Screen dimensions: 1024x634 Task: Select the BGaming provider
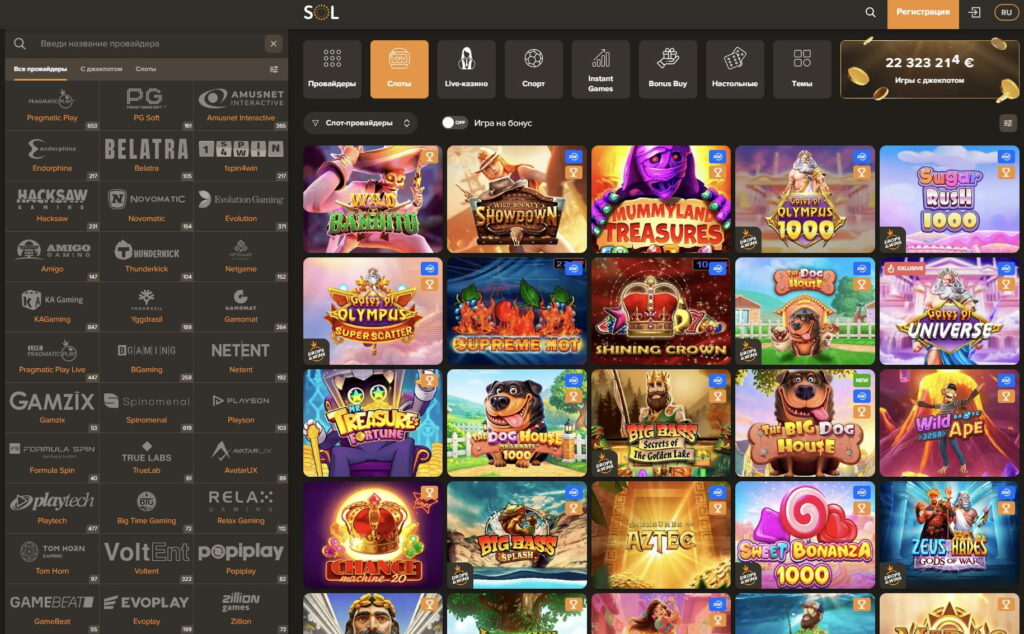(x=146, y=357)
